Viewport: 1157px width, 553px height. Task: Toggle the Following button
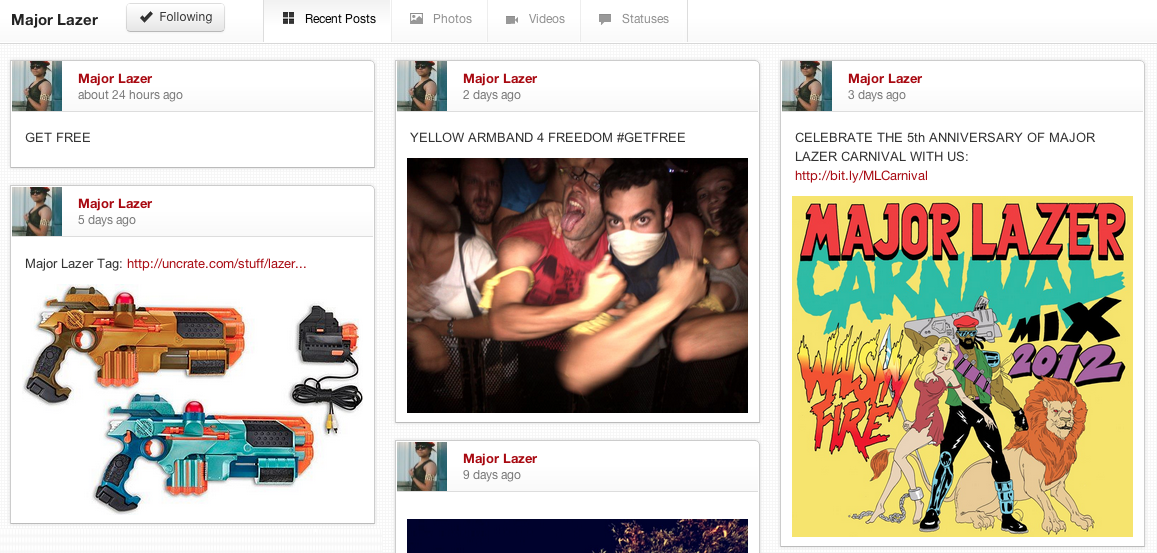[175, 17]
